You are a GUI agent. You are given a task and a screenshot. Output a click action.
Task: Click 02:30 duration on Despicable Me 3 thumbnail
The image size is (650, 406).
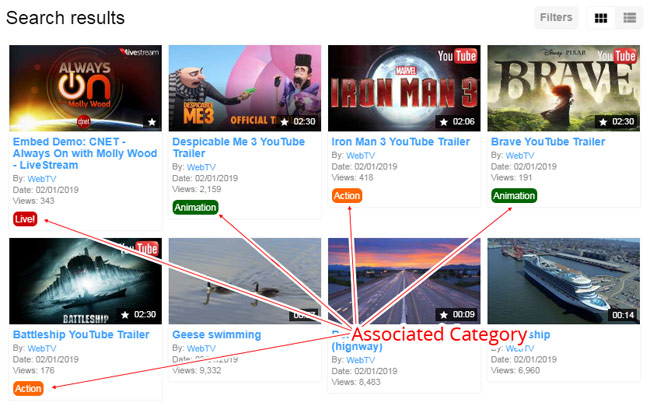tap(304, 122)
